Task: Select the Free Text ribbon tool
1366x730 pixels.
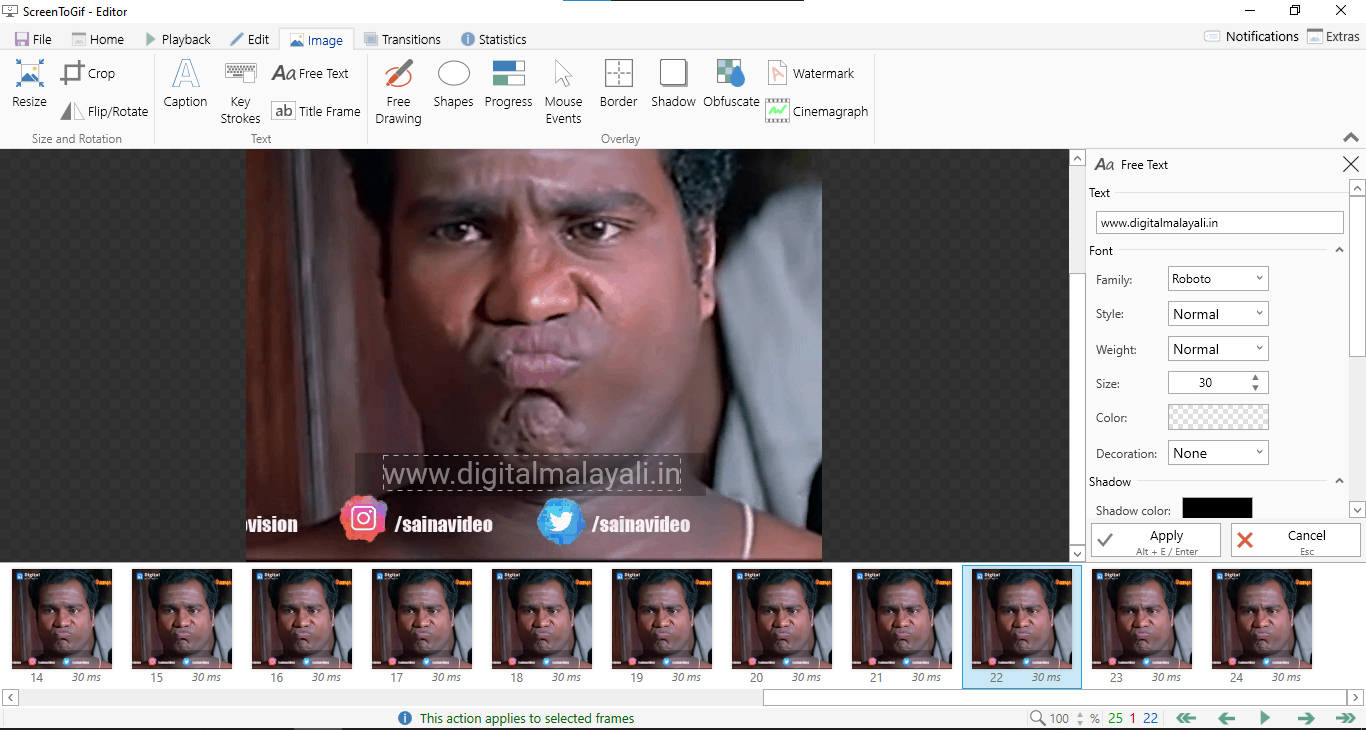Action: click(310, 73)
